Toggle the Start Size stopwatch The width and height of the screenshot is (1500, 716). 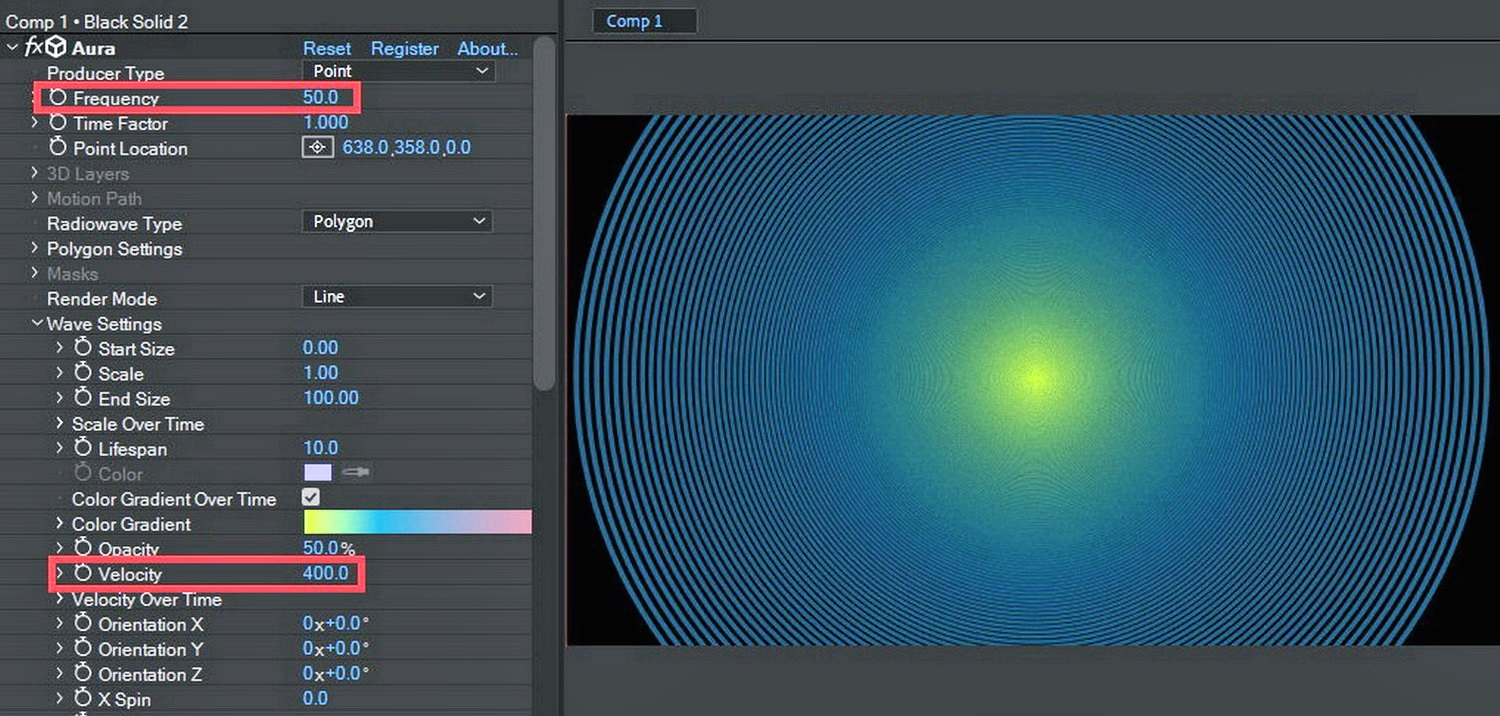pyautogui.click(x=83, y=348)
